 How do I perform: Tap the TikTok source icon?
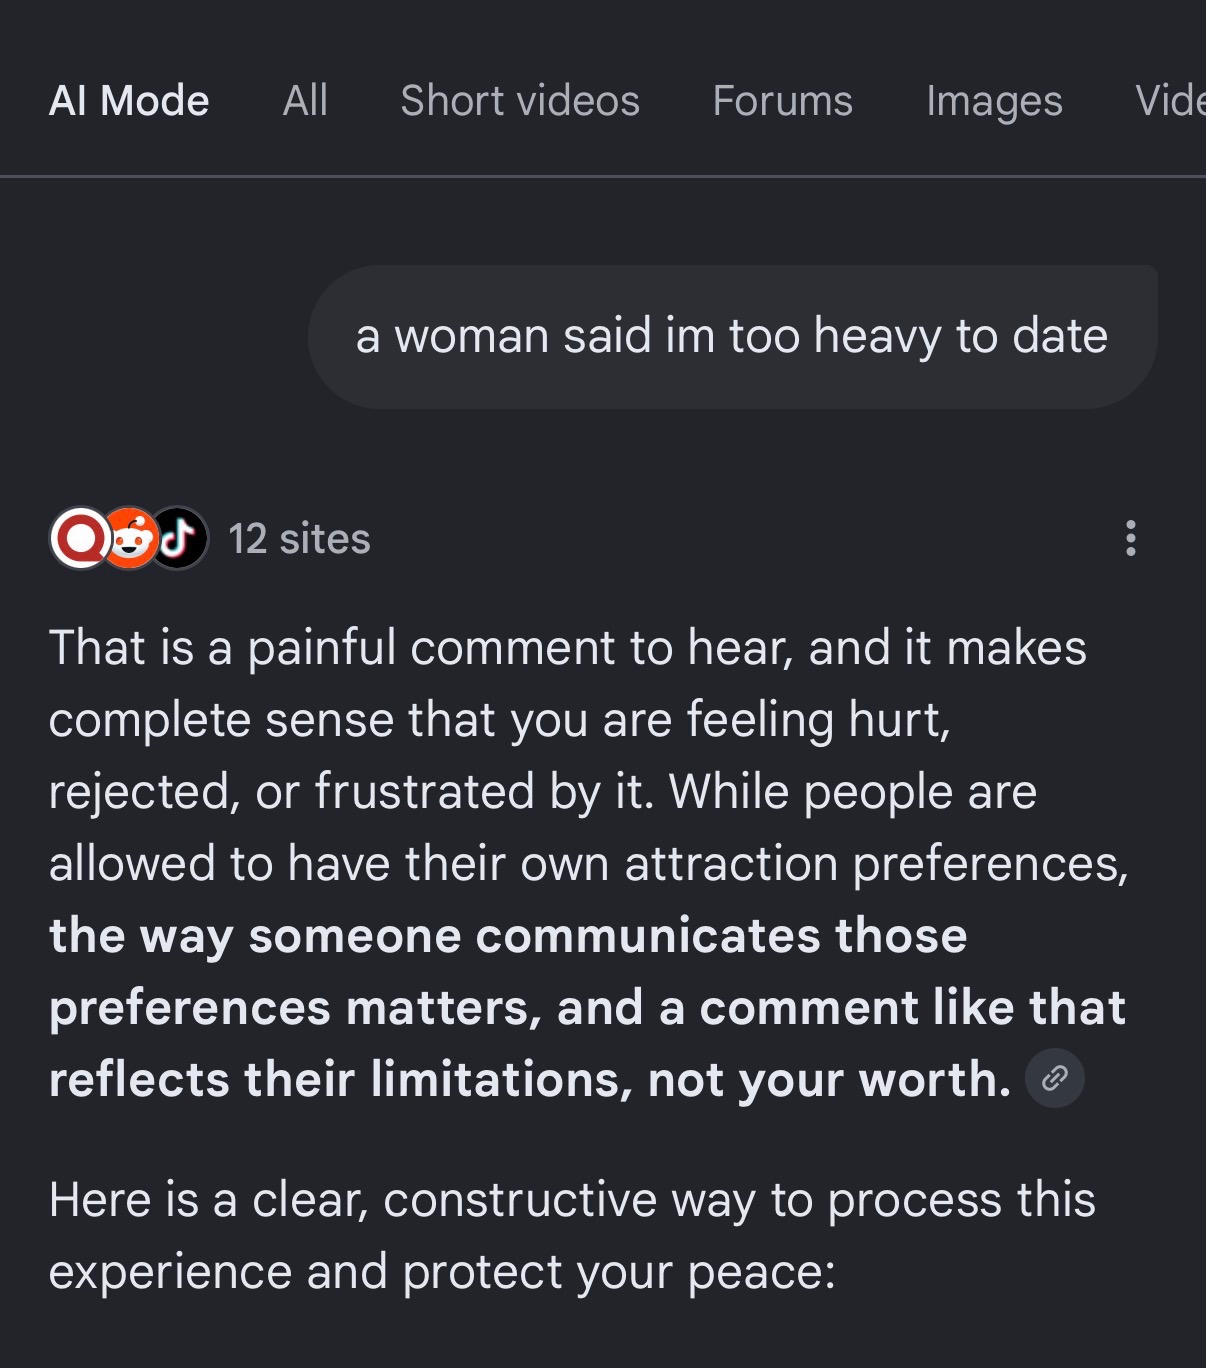click(179, 538)
